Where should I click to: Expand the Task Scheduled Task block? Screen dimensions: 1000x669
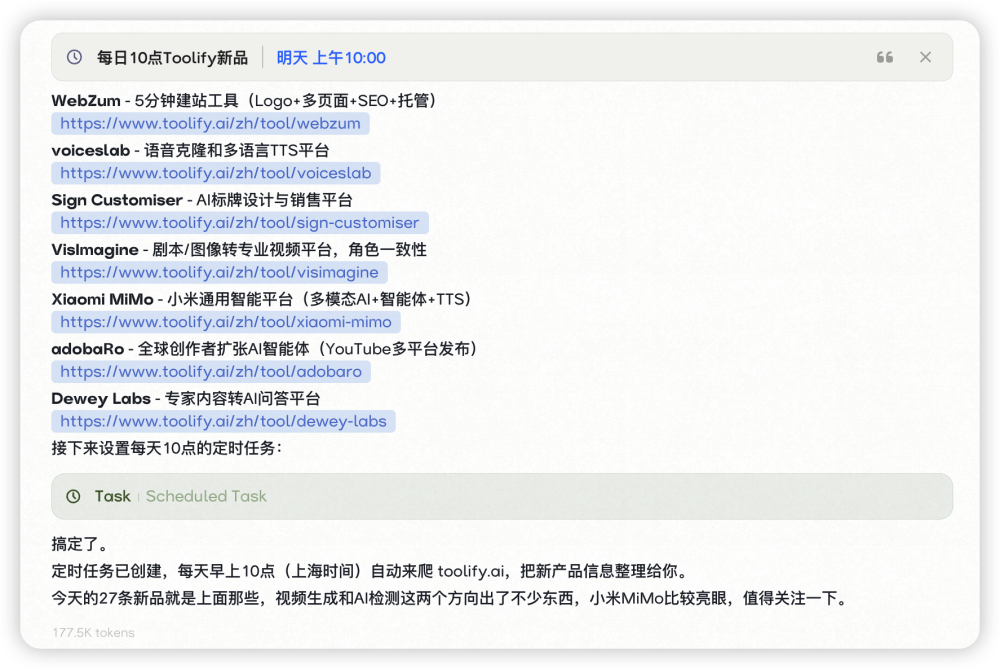(x=502, y=496)
